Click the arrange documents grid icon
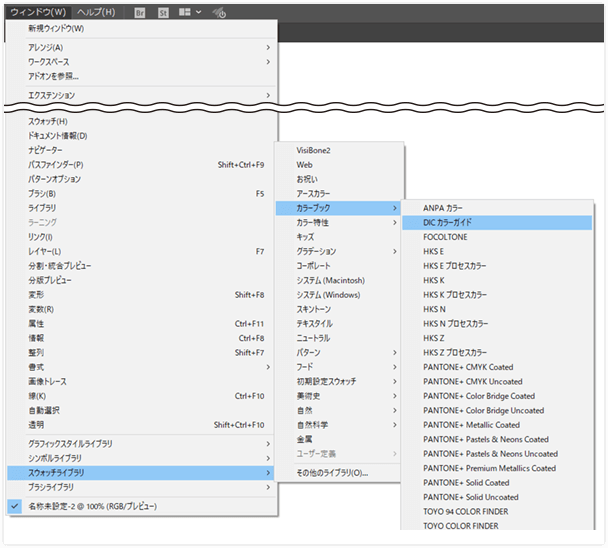 pos(185,12)
